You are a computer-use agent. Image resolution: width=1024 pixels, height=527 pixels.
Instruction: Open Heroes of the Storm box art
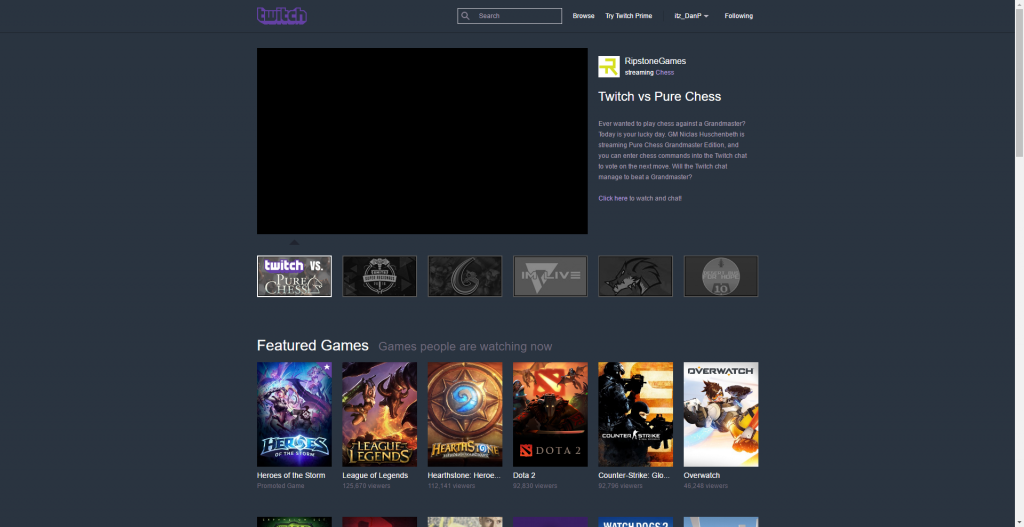(x=295, y=415)
